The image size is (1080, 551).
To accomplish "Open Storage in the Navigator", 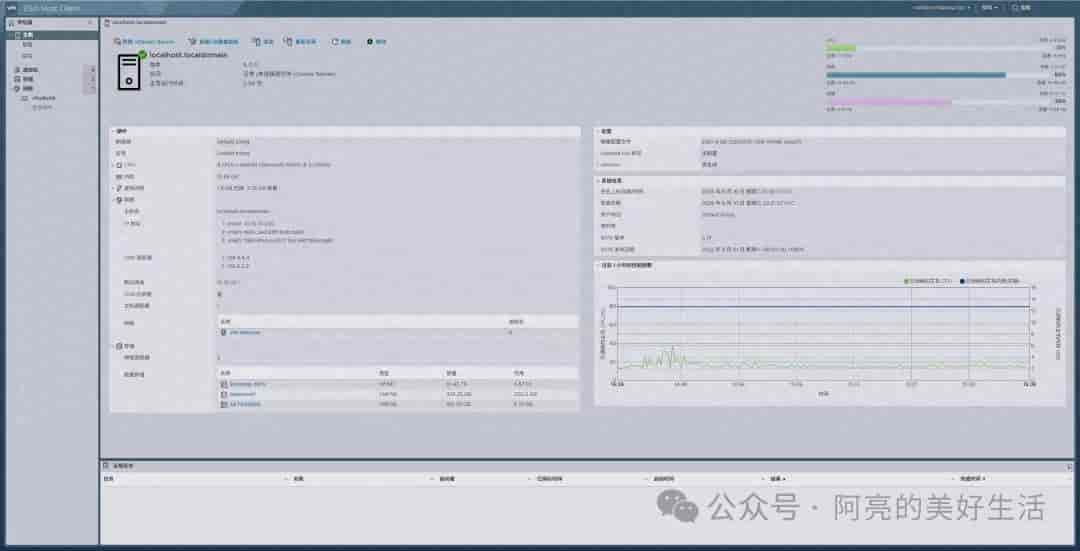I will [x=28, y=79].
